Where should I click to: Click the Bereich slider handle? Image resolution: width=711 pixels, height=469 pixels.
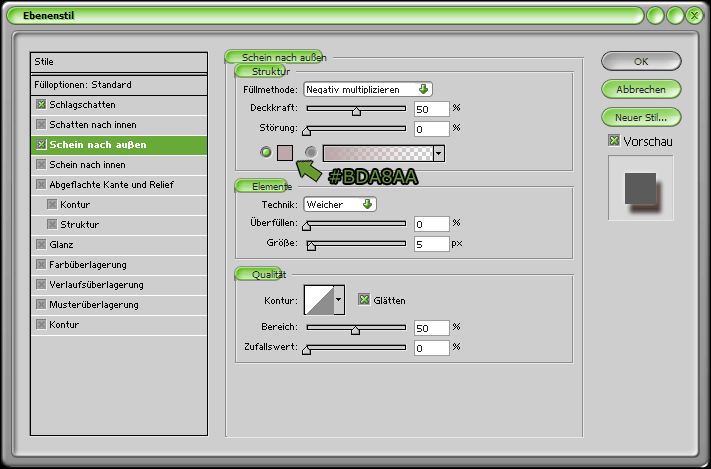pyautogui.click(x=356, y=330)
